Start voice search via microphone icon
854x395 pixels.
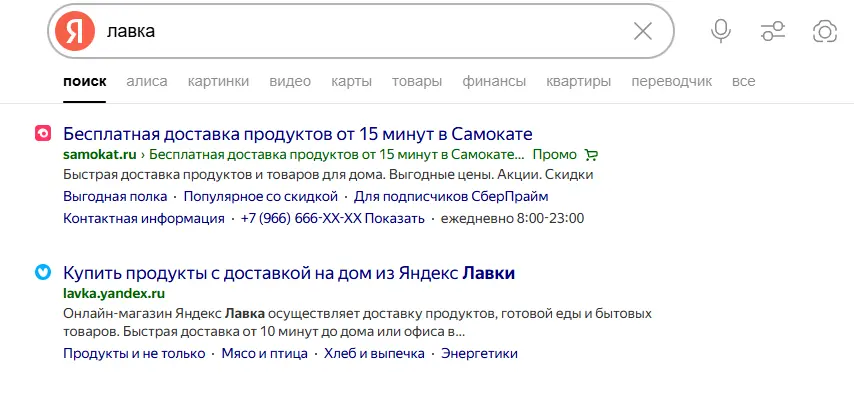coord(721,32)
